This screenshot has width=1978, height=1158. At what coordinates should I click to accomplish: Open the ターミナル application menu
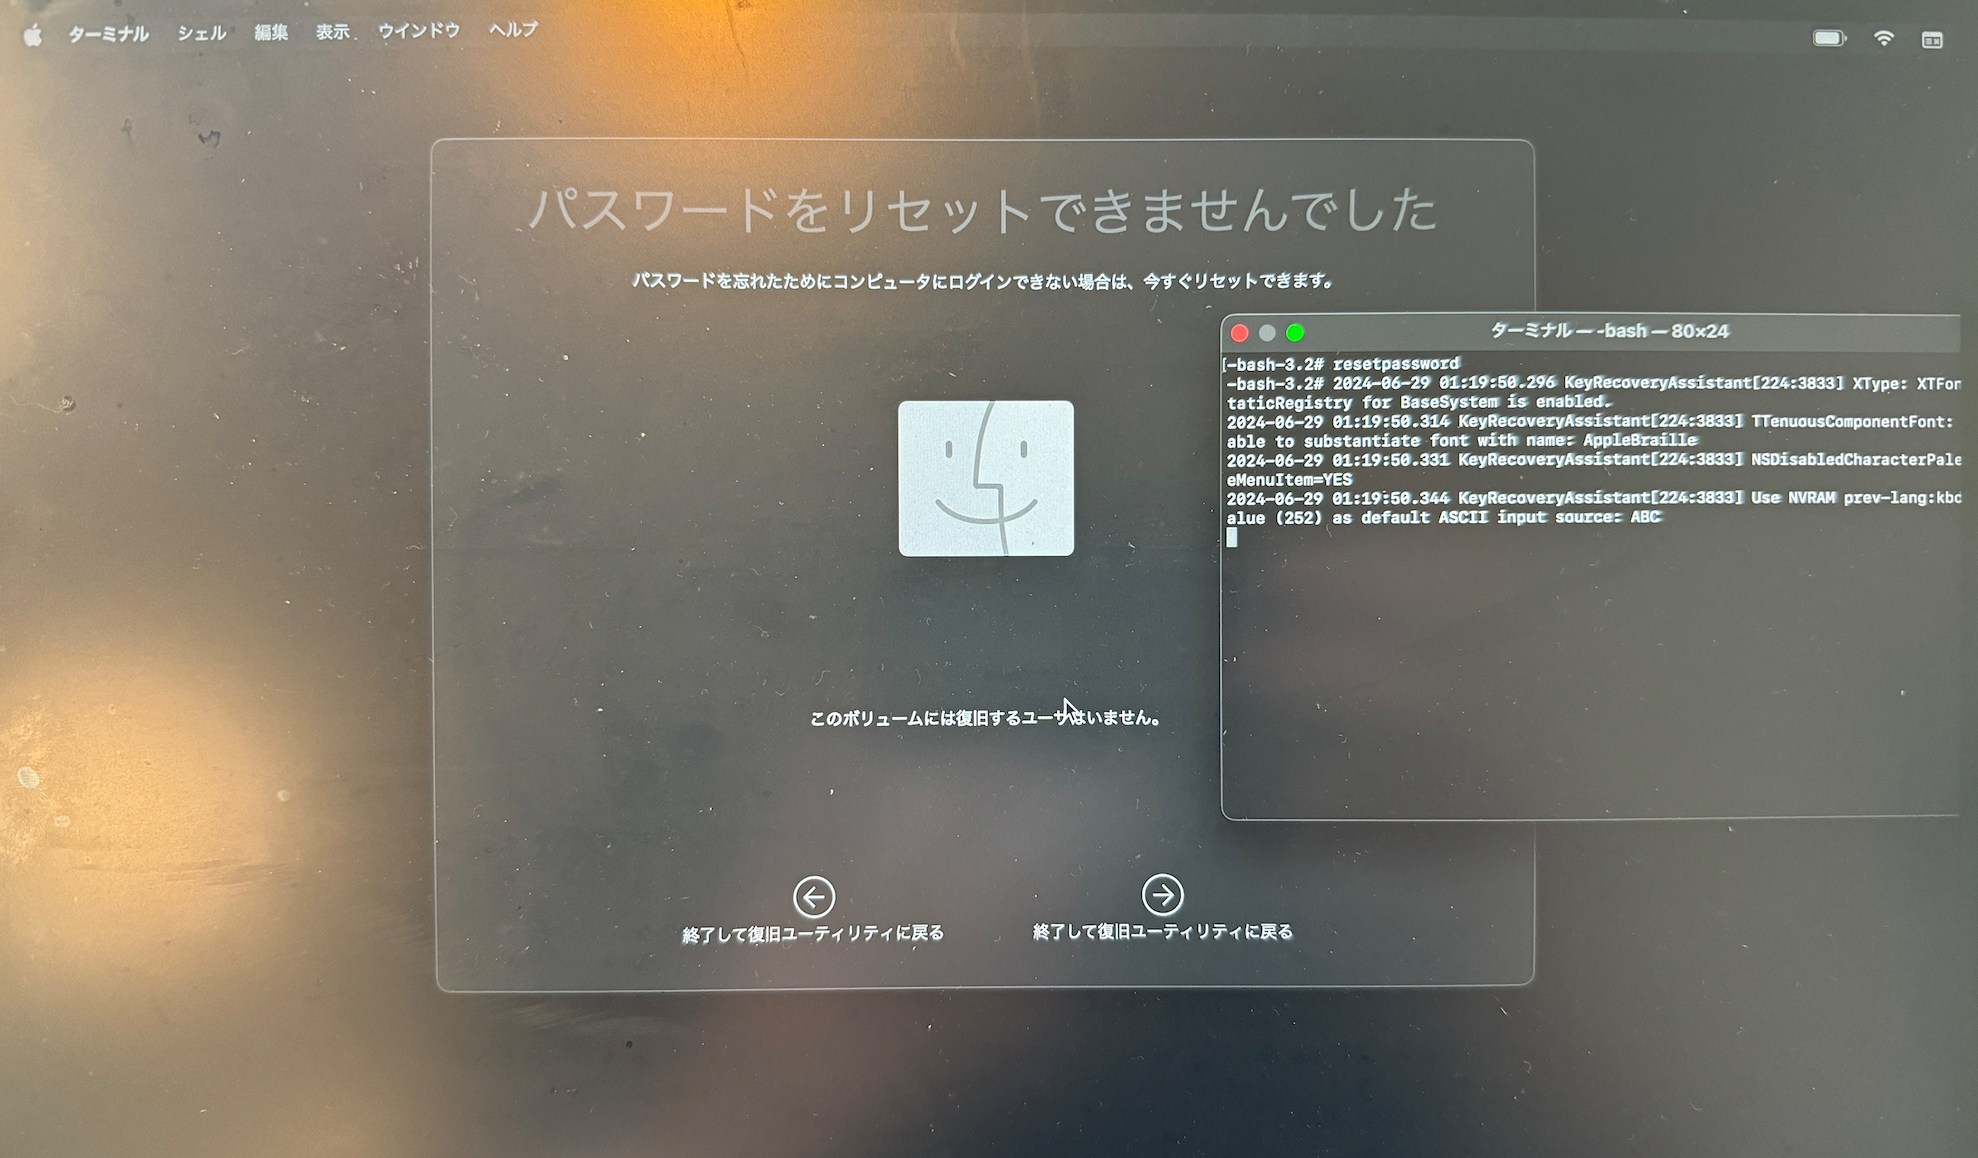pyautogui.click(x=108, y=34)
